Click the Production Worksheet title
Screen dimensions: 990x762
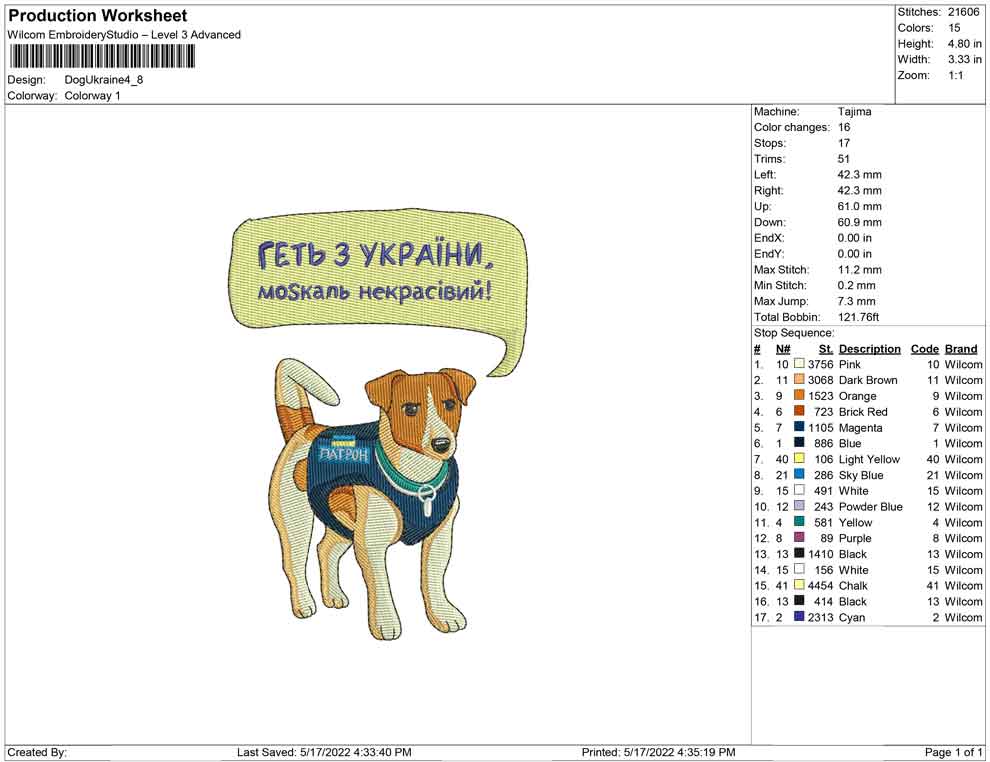[x=97, y=16]
